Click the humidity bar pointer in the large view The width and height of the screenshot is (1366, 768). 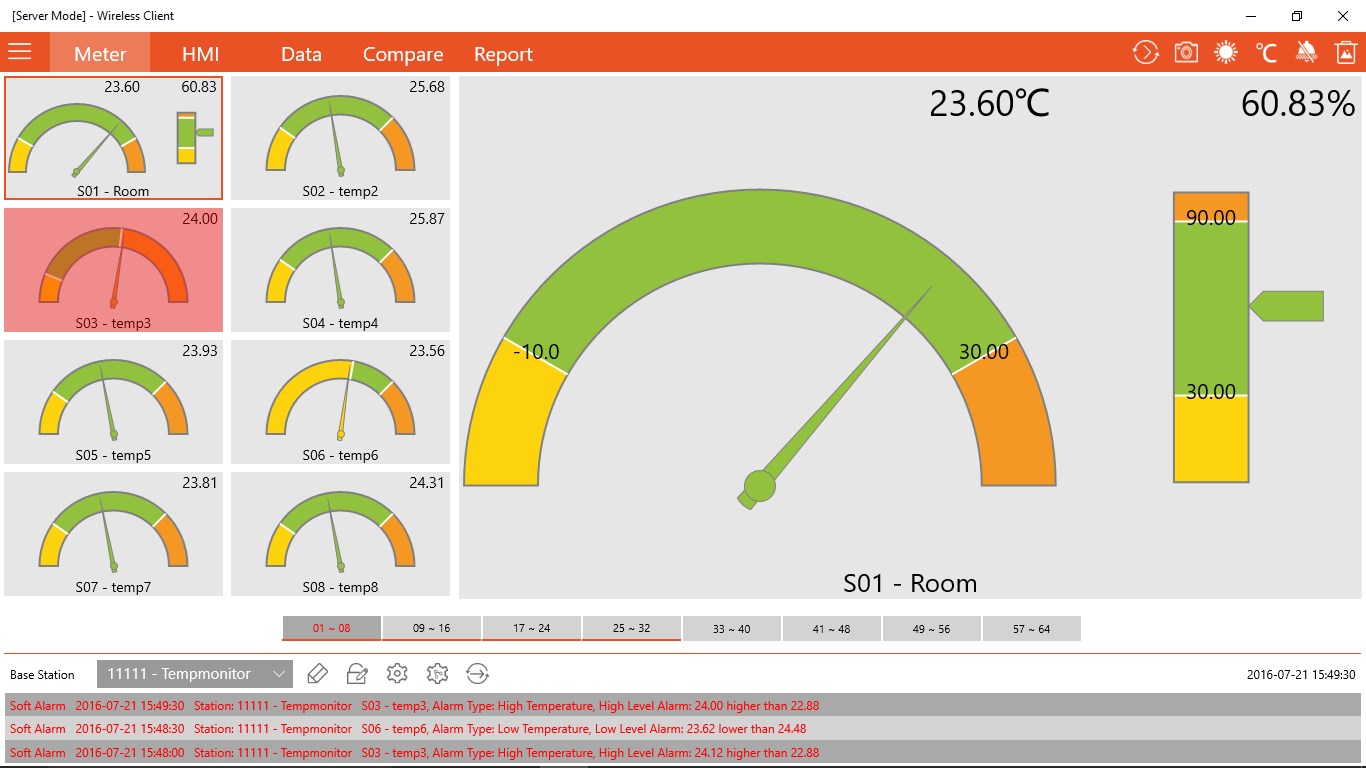[x=1287, y=306]
